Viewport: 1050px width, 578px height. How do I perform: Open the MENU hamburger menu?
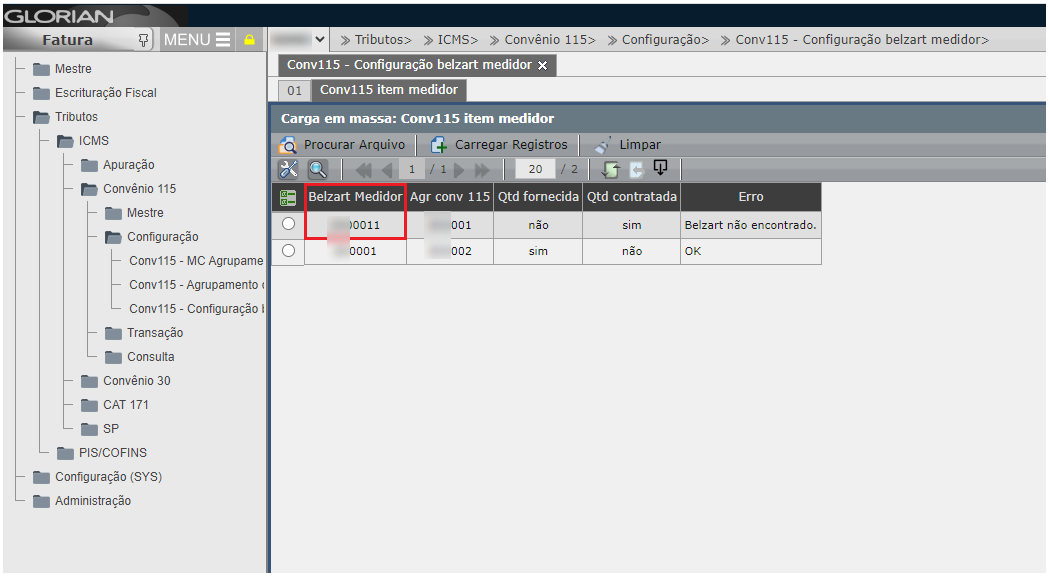[197, 40]
